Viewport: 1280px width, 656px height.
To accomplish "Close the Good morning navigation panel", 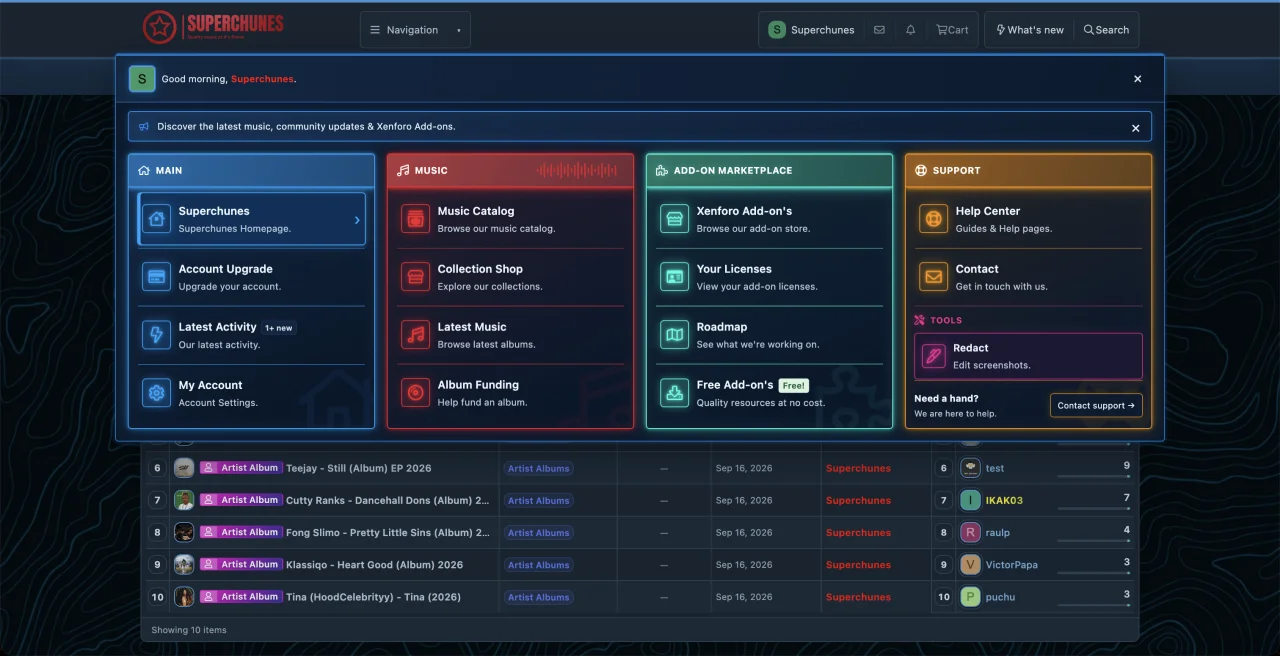I will pos(1137,79).
